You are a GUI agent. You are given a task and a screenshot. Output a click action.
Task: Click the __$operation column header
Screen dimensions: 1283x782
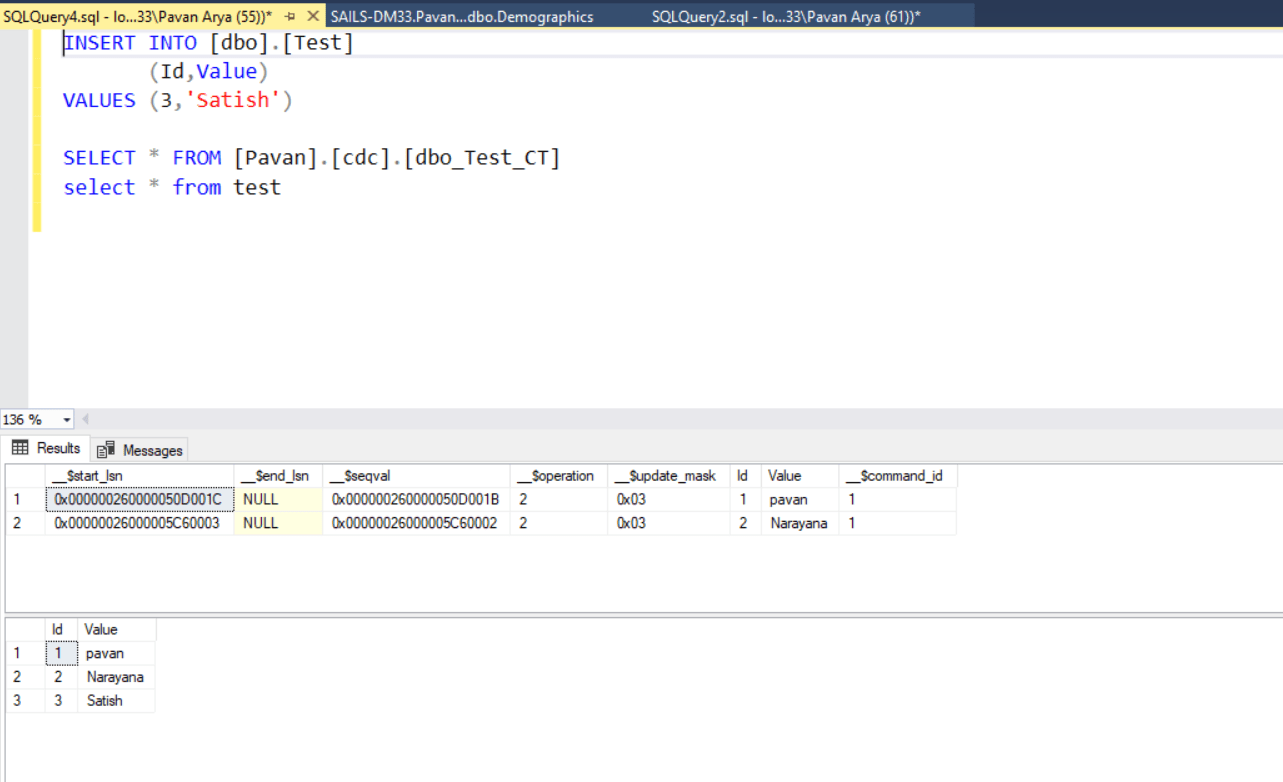click(556, 475)
